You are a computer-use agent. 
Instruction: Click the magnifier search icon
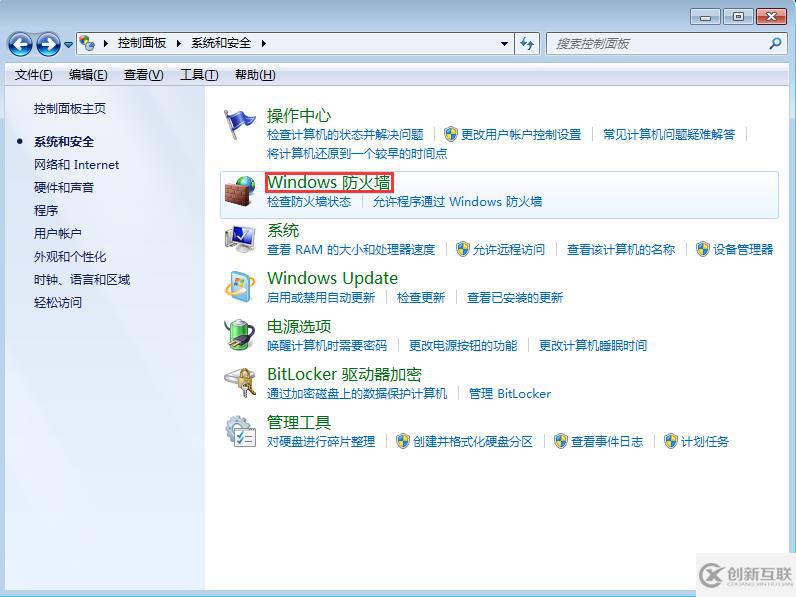point(775,43)
